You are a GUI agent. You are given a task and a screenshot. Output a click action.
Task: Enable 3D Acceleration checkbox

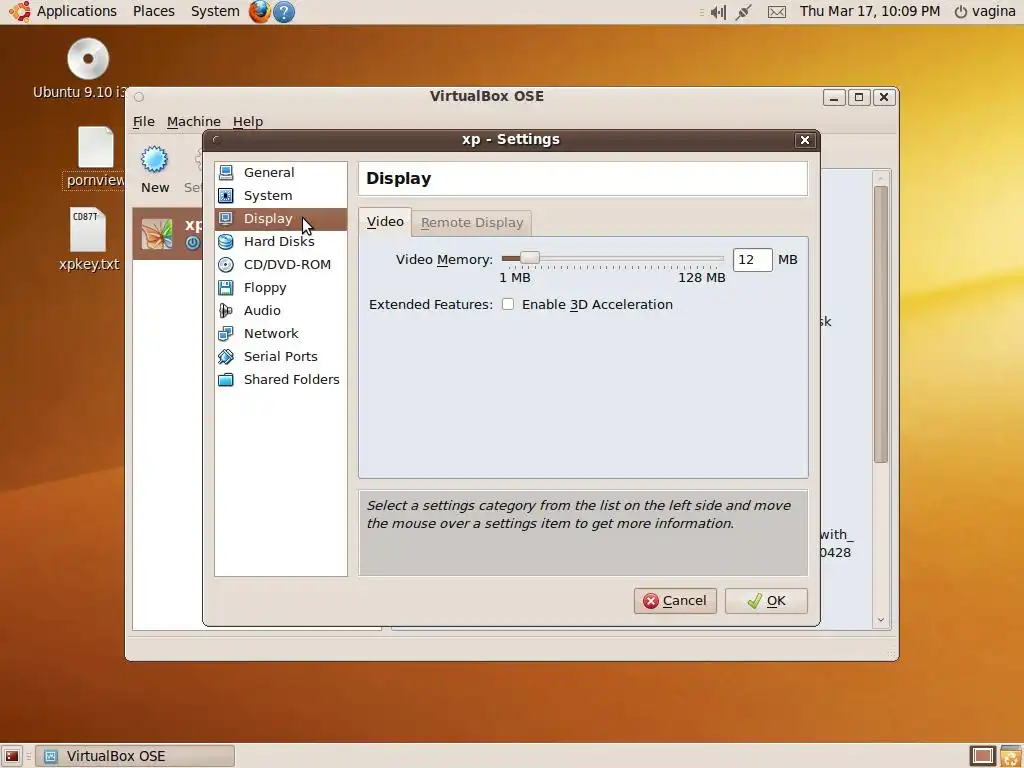[507, 304]
